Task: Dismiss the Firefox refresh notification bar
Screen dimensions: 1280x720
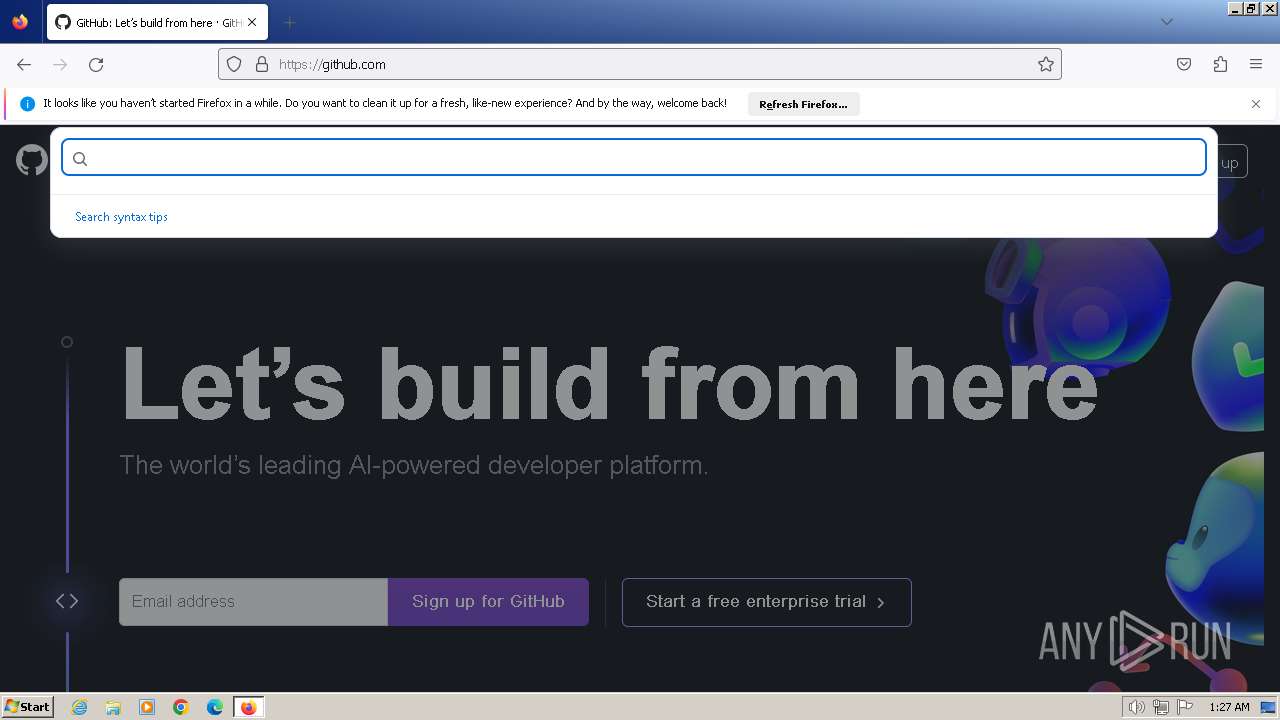Action: click(x=1256, y=104)
